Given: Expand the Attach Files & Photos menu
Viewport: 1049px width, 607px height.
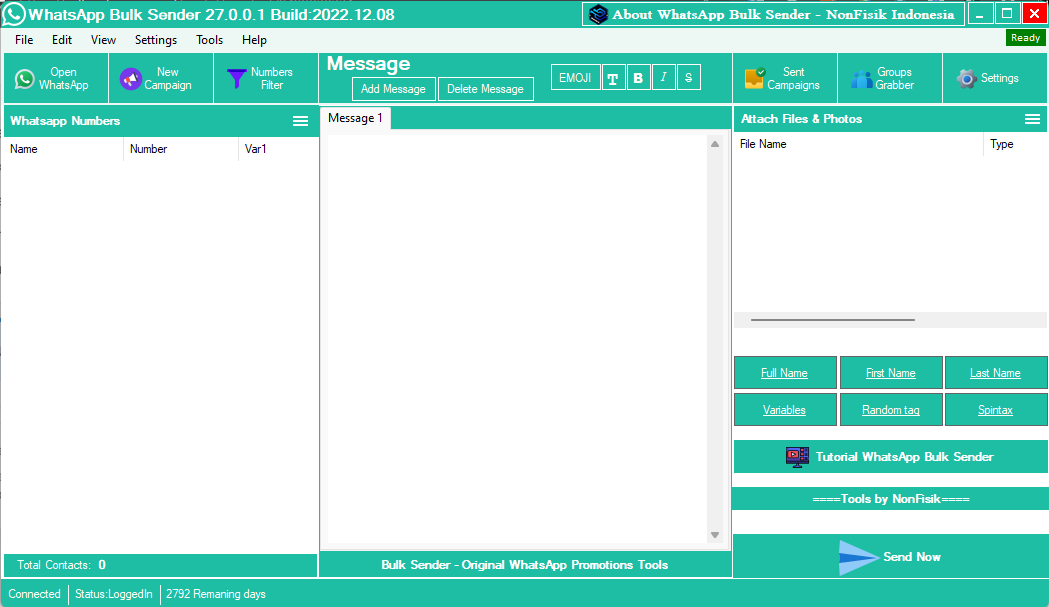Looking at the screenshot, I should pos(1032,119).
